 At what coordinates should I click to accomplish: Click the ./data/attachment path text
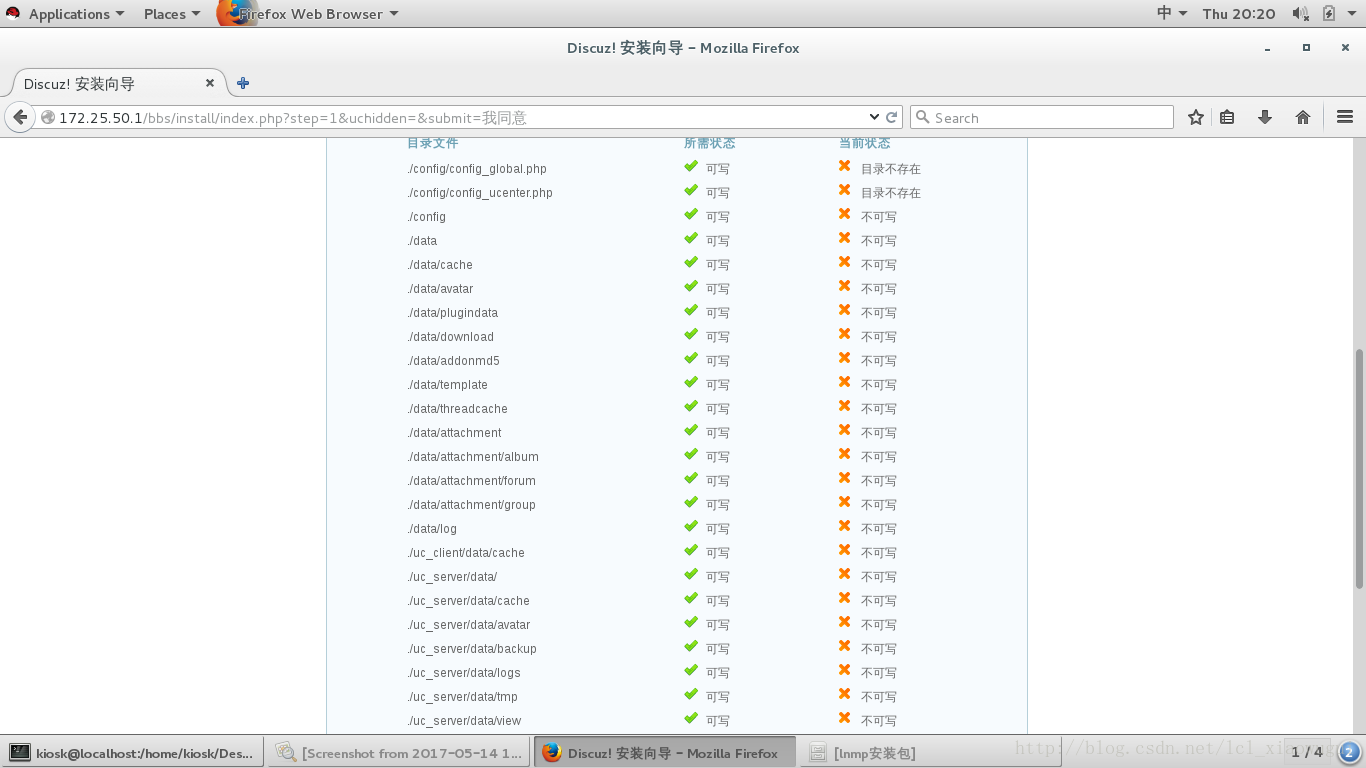454,433
